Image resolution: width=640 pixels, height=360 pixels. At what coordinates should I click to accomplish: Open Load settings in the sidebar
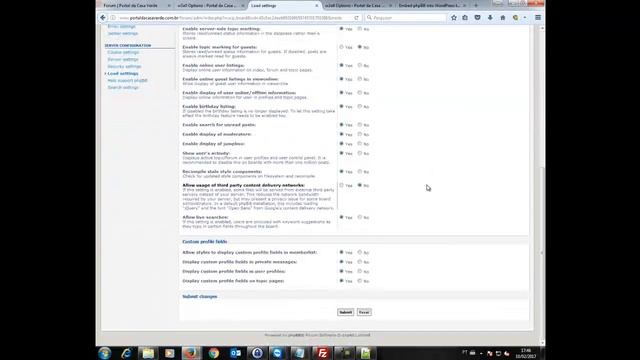point(123,73)
